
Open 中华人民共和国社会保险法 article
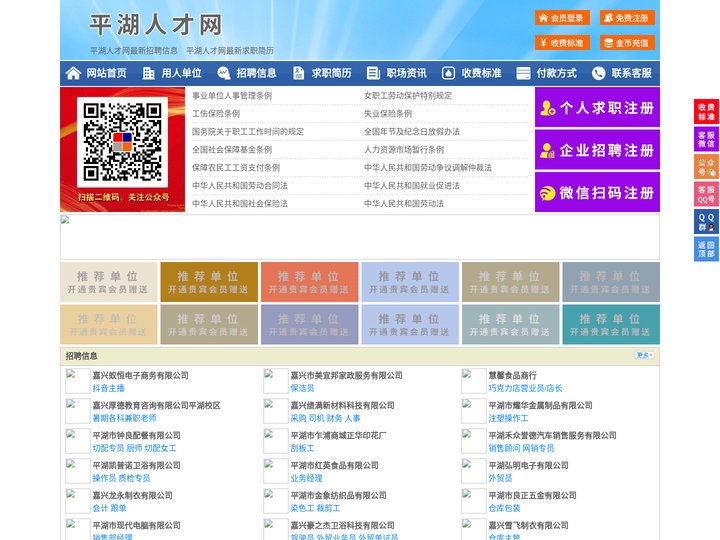[x=240, y=203]
